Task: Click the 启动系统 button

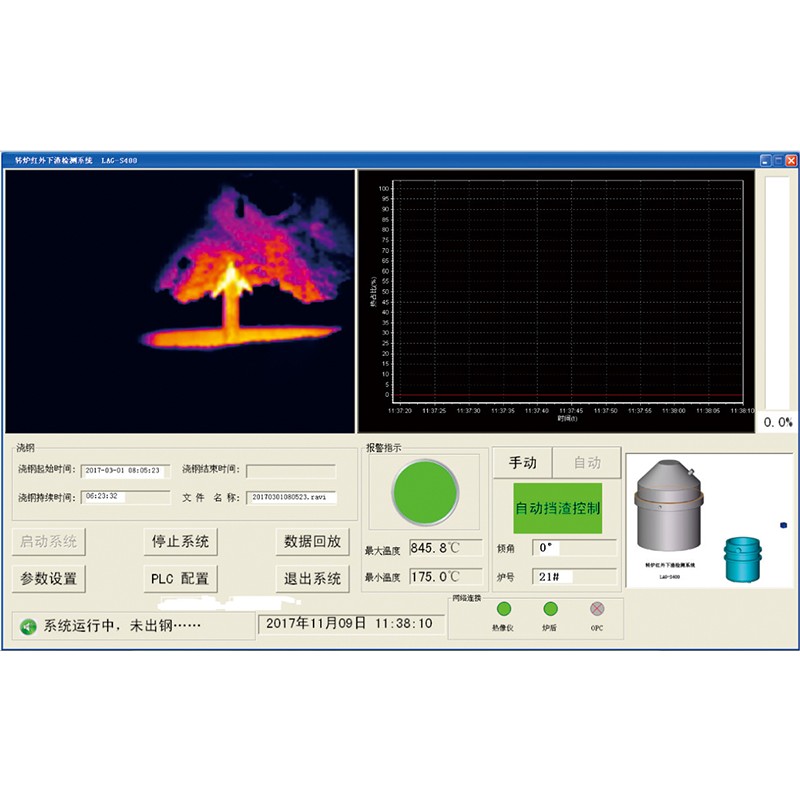Action: 49,541
